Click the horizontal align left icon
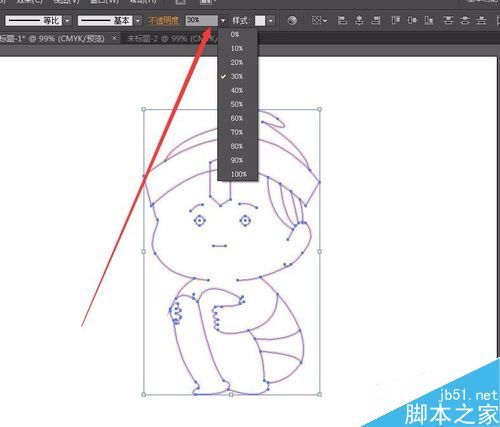This screenshot has width=500, height=427. 342,21
